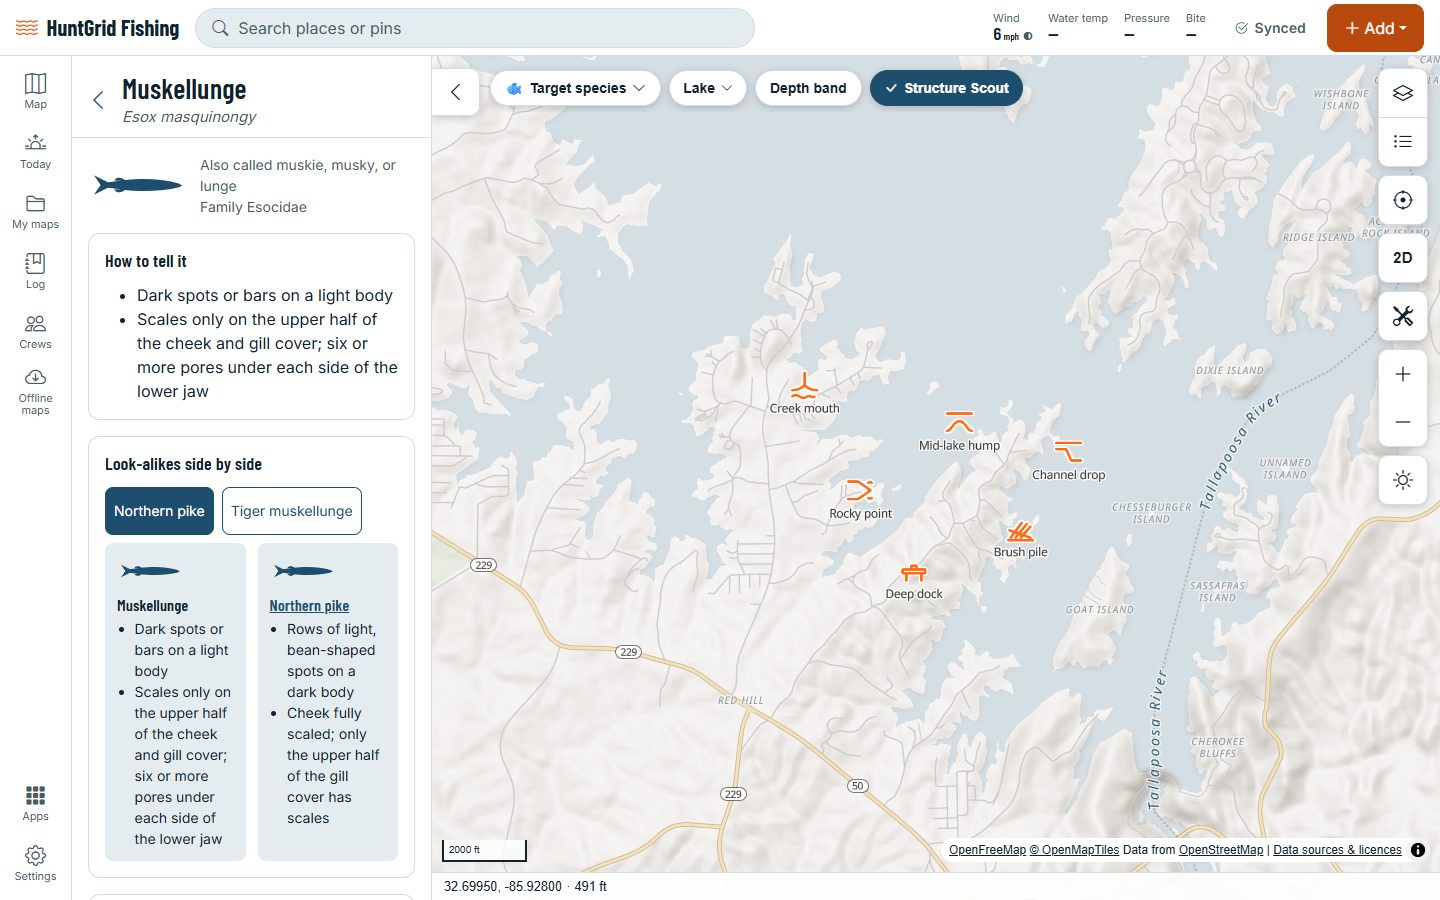Open Data sources & licences link

click(x=1337, y=850)
